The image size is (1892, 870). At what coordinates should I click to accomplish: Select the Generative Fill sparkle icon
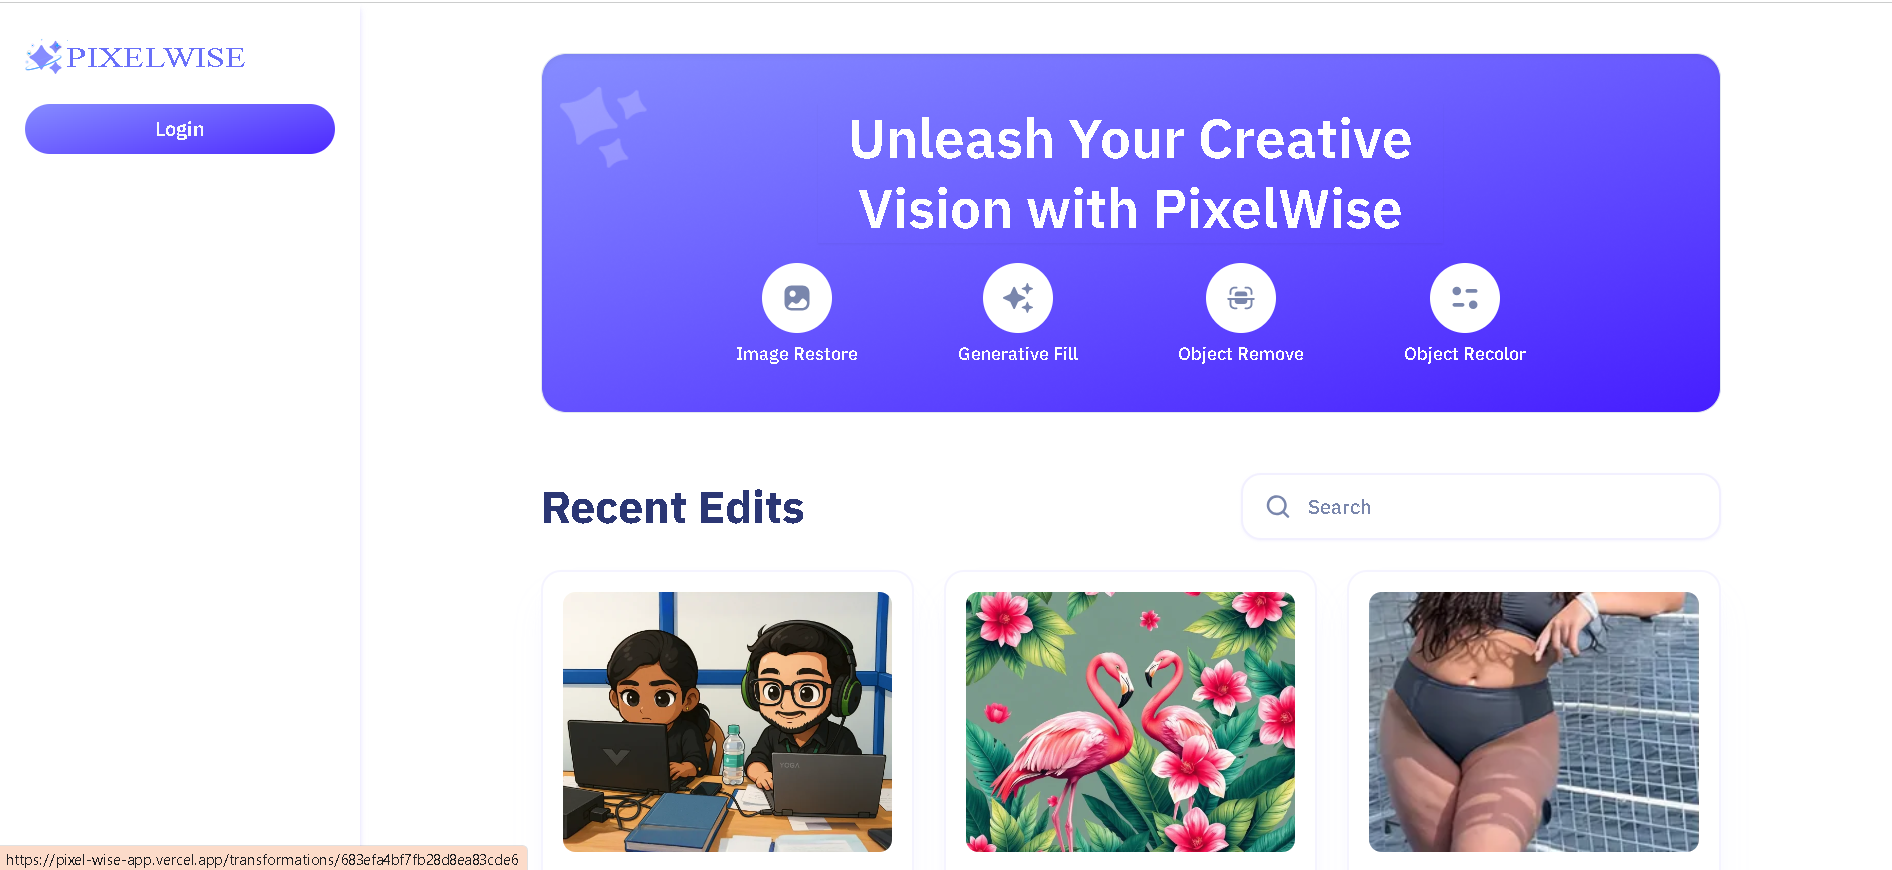point(1018,298)
